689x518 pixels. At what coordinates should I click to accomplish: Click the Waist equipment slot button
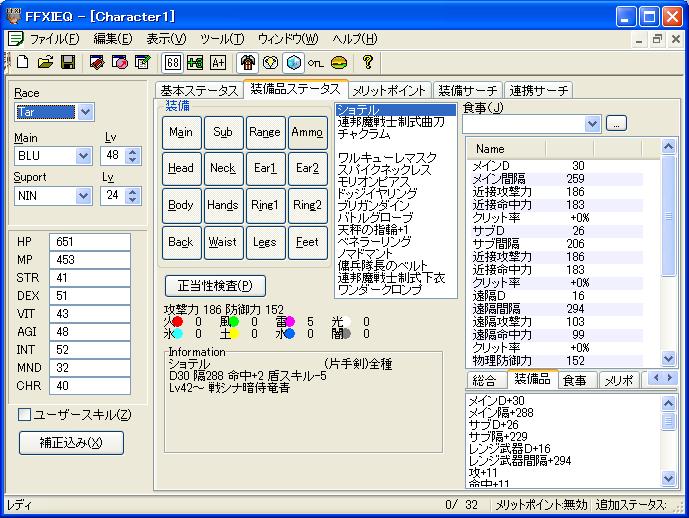(223, 242)
